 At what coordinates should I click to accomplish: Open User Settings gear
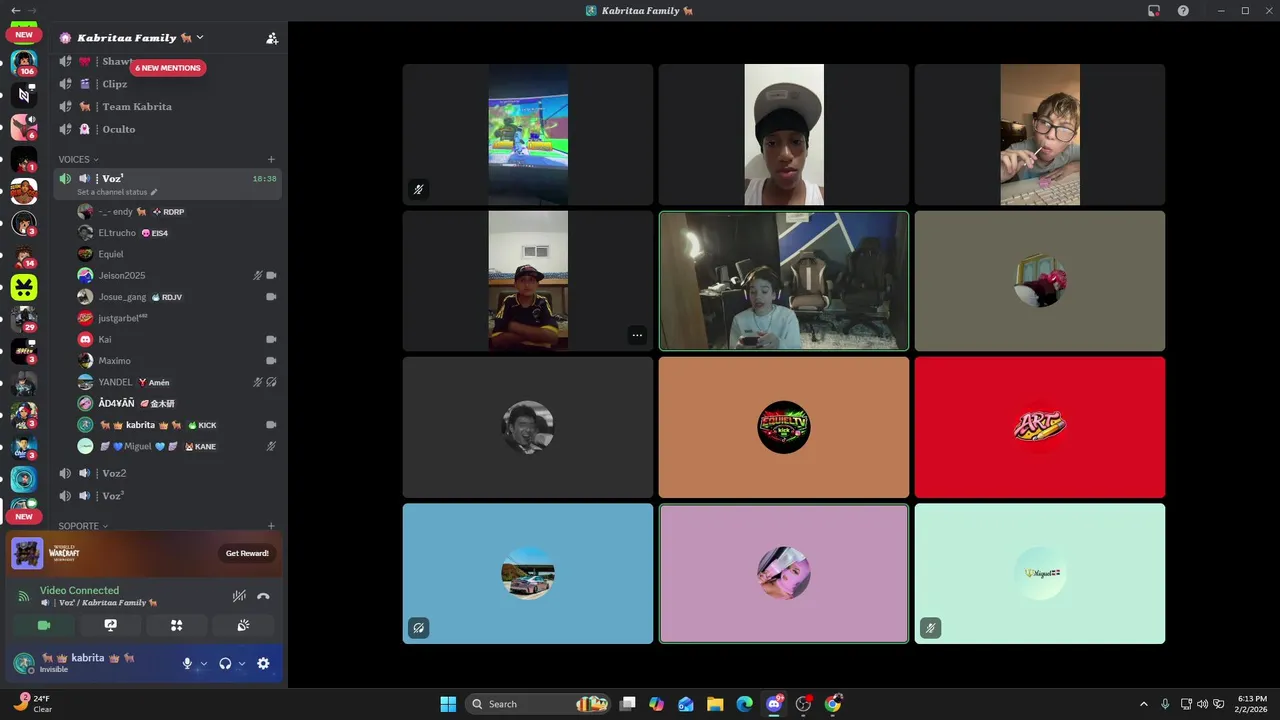[x=263, y=663]
